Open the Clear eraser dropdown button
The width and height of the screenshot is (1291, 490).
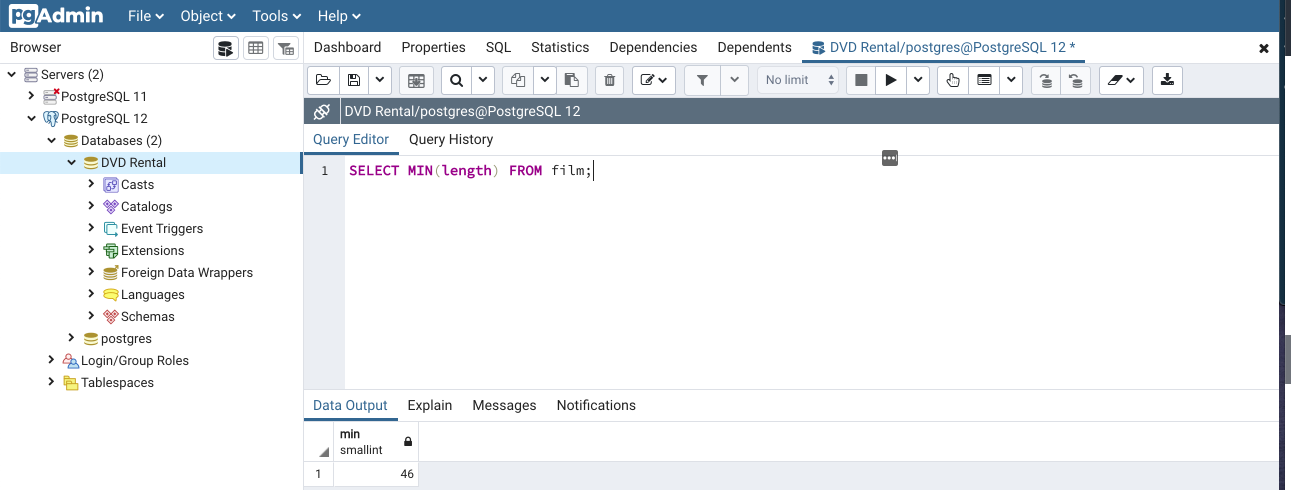1121,80
